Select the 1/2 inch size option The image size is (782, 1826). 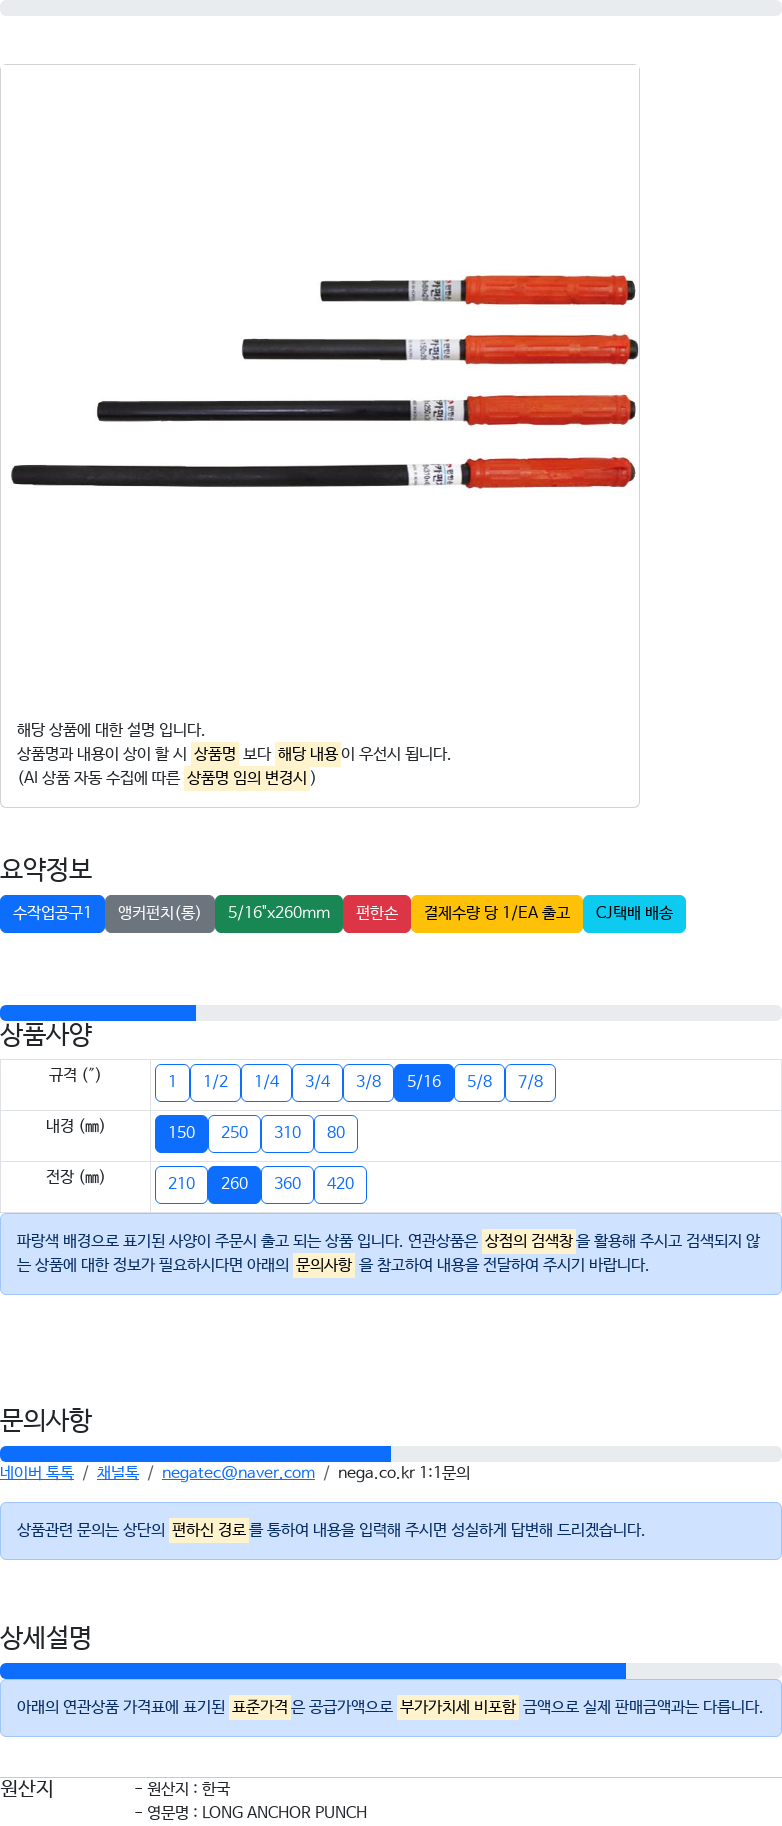pos(215,1082)
